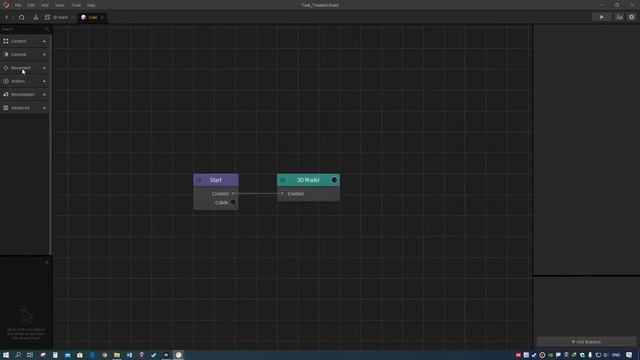Screen dimensions: 640x360
Task: Click the Movement category icon
Action: point(6,68)
